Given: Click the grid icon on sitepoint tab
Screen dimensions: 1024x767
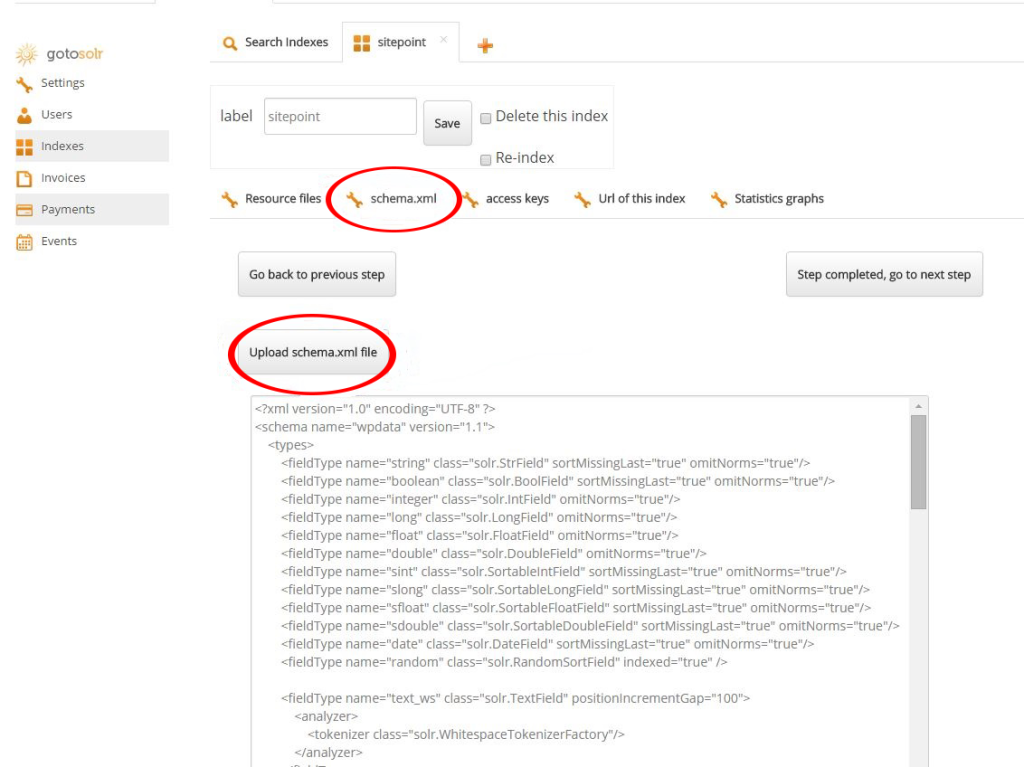Looking at the screenshot, I should [x=361, y=43].
